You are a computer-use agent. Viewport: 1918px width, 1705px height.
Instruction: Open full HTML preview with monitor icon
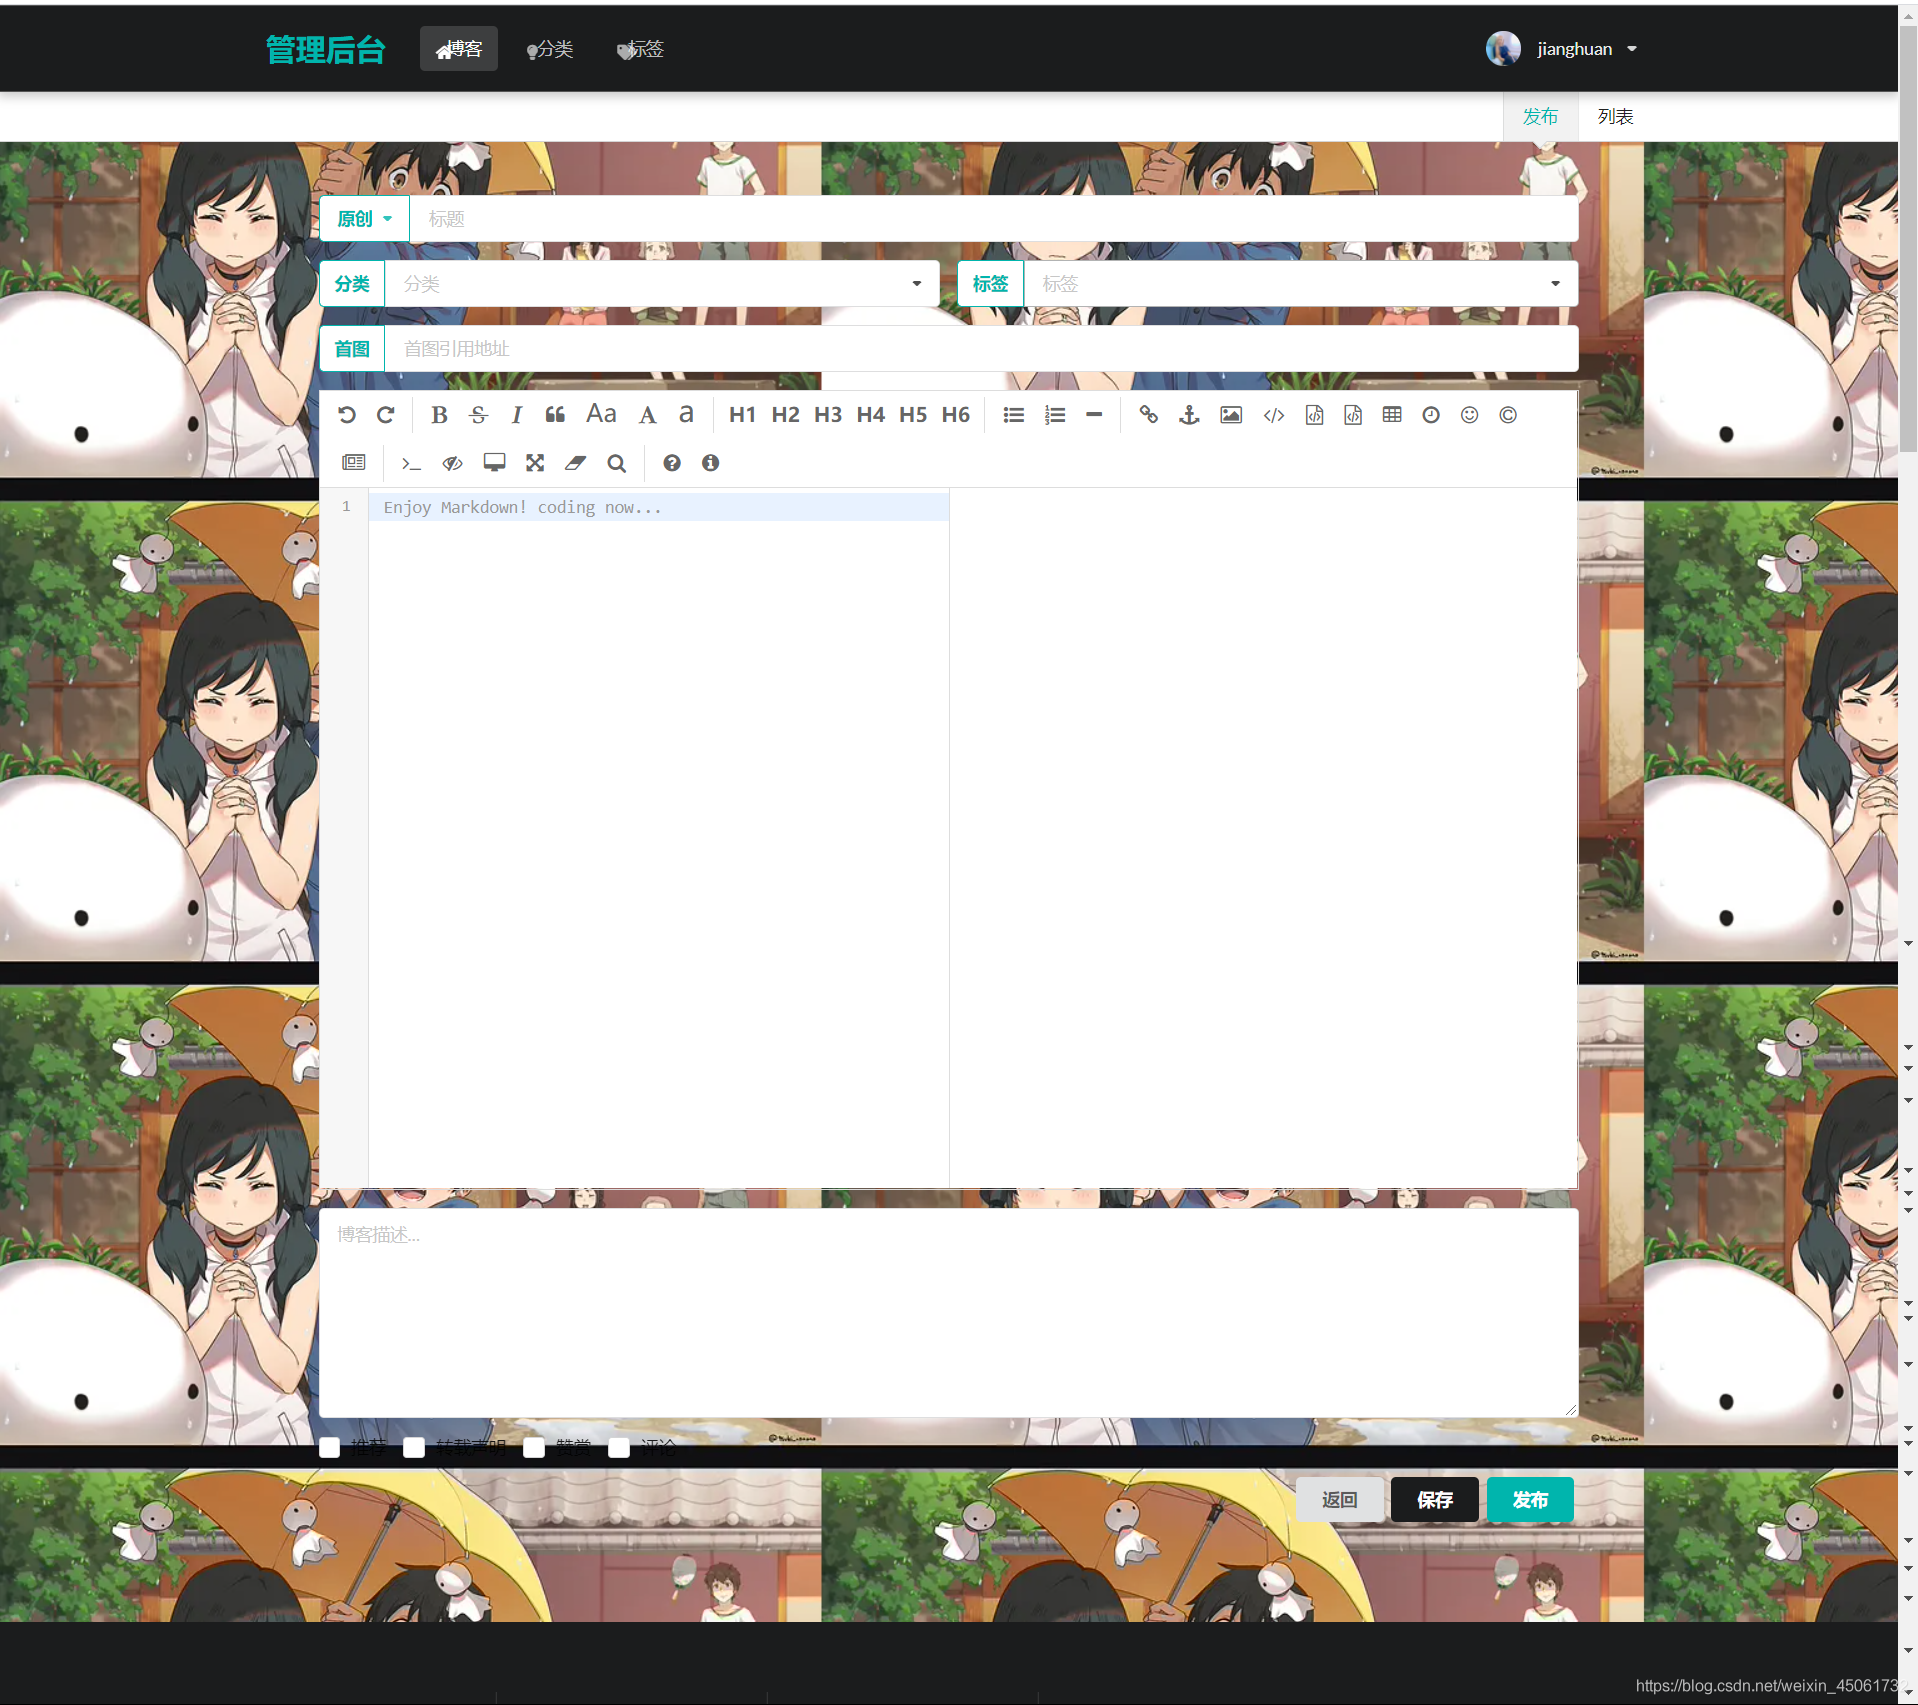[x=494, y=463]
